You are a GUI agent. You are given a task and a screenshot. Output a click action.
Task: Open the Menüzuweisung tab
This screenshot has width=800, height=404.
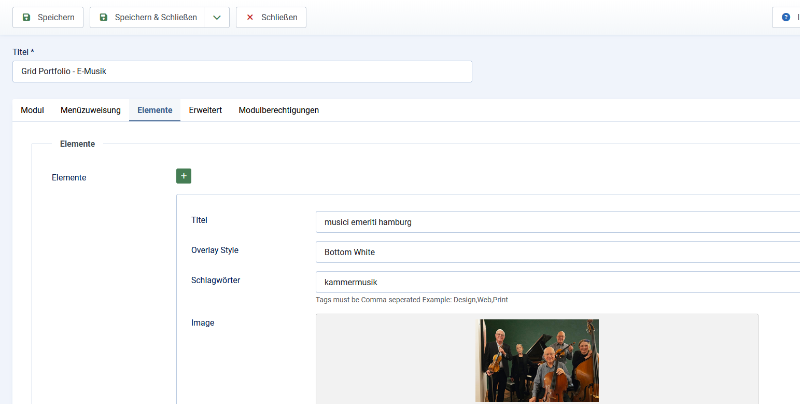point(90,110)
